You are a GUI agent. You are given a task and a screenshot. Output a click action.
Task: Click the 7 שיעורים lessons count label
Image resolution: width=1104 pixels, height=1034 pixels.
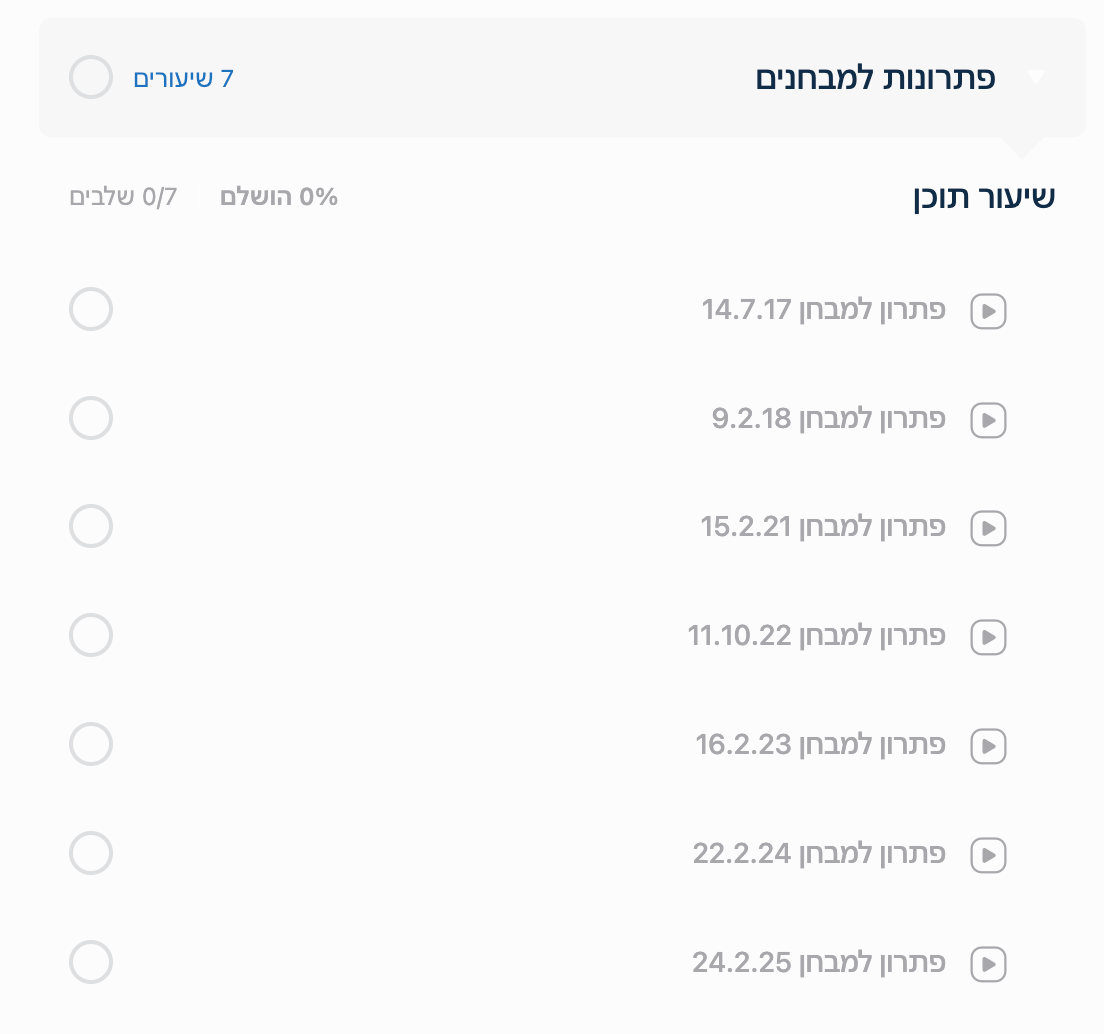(183, 78)
